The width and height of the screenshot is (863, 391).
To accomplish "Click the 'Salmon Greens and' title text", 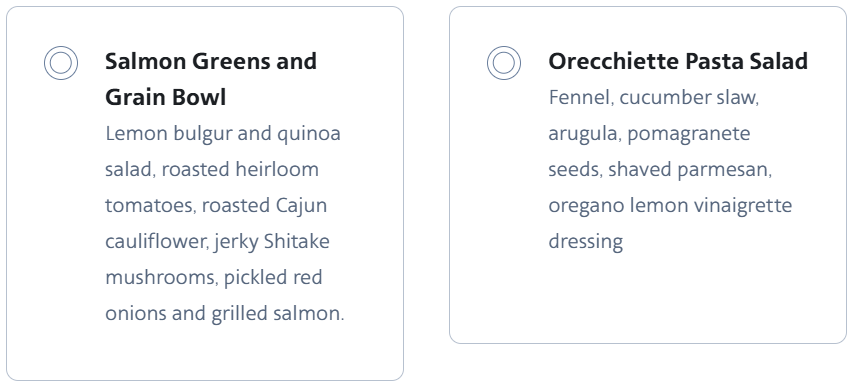I will coord(211,61).
